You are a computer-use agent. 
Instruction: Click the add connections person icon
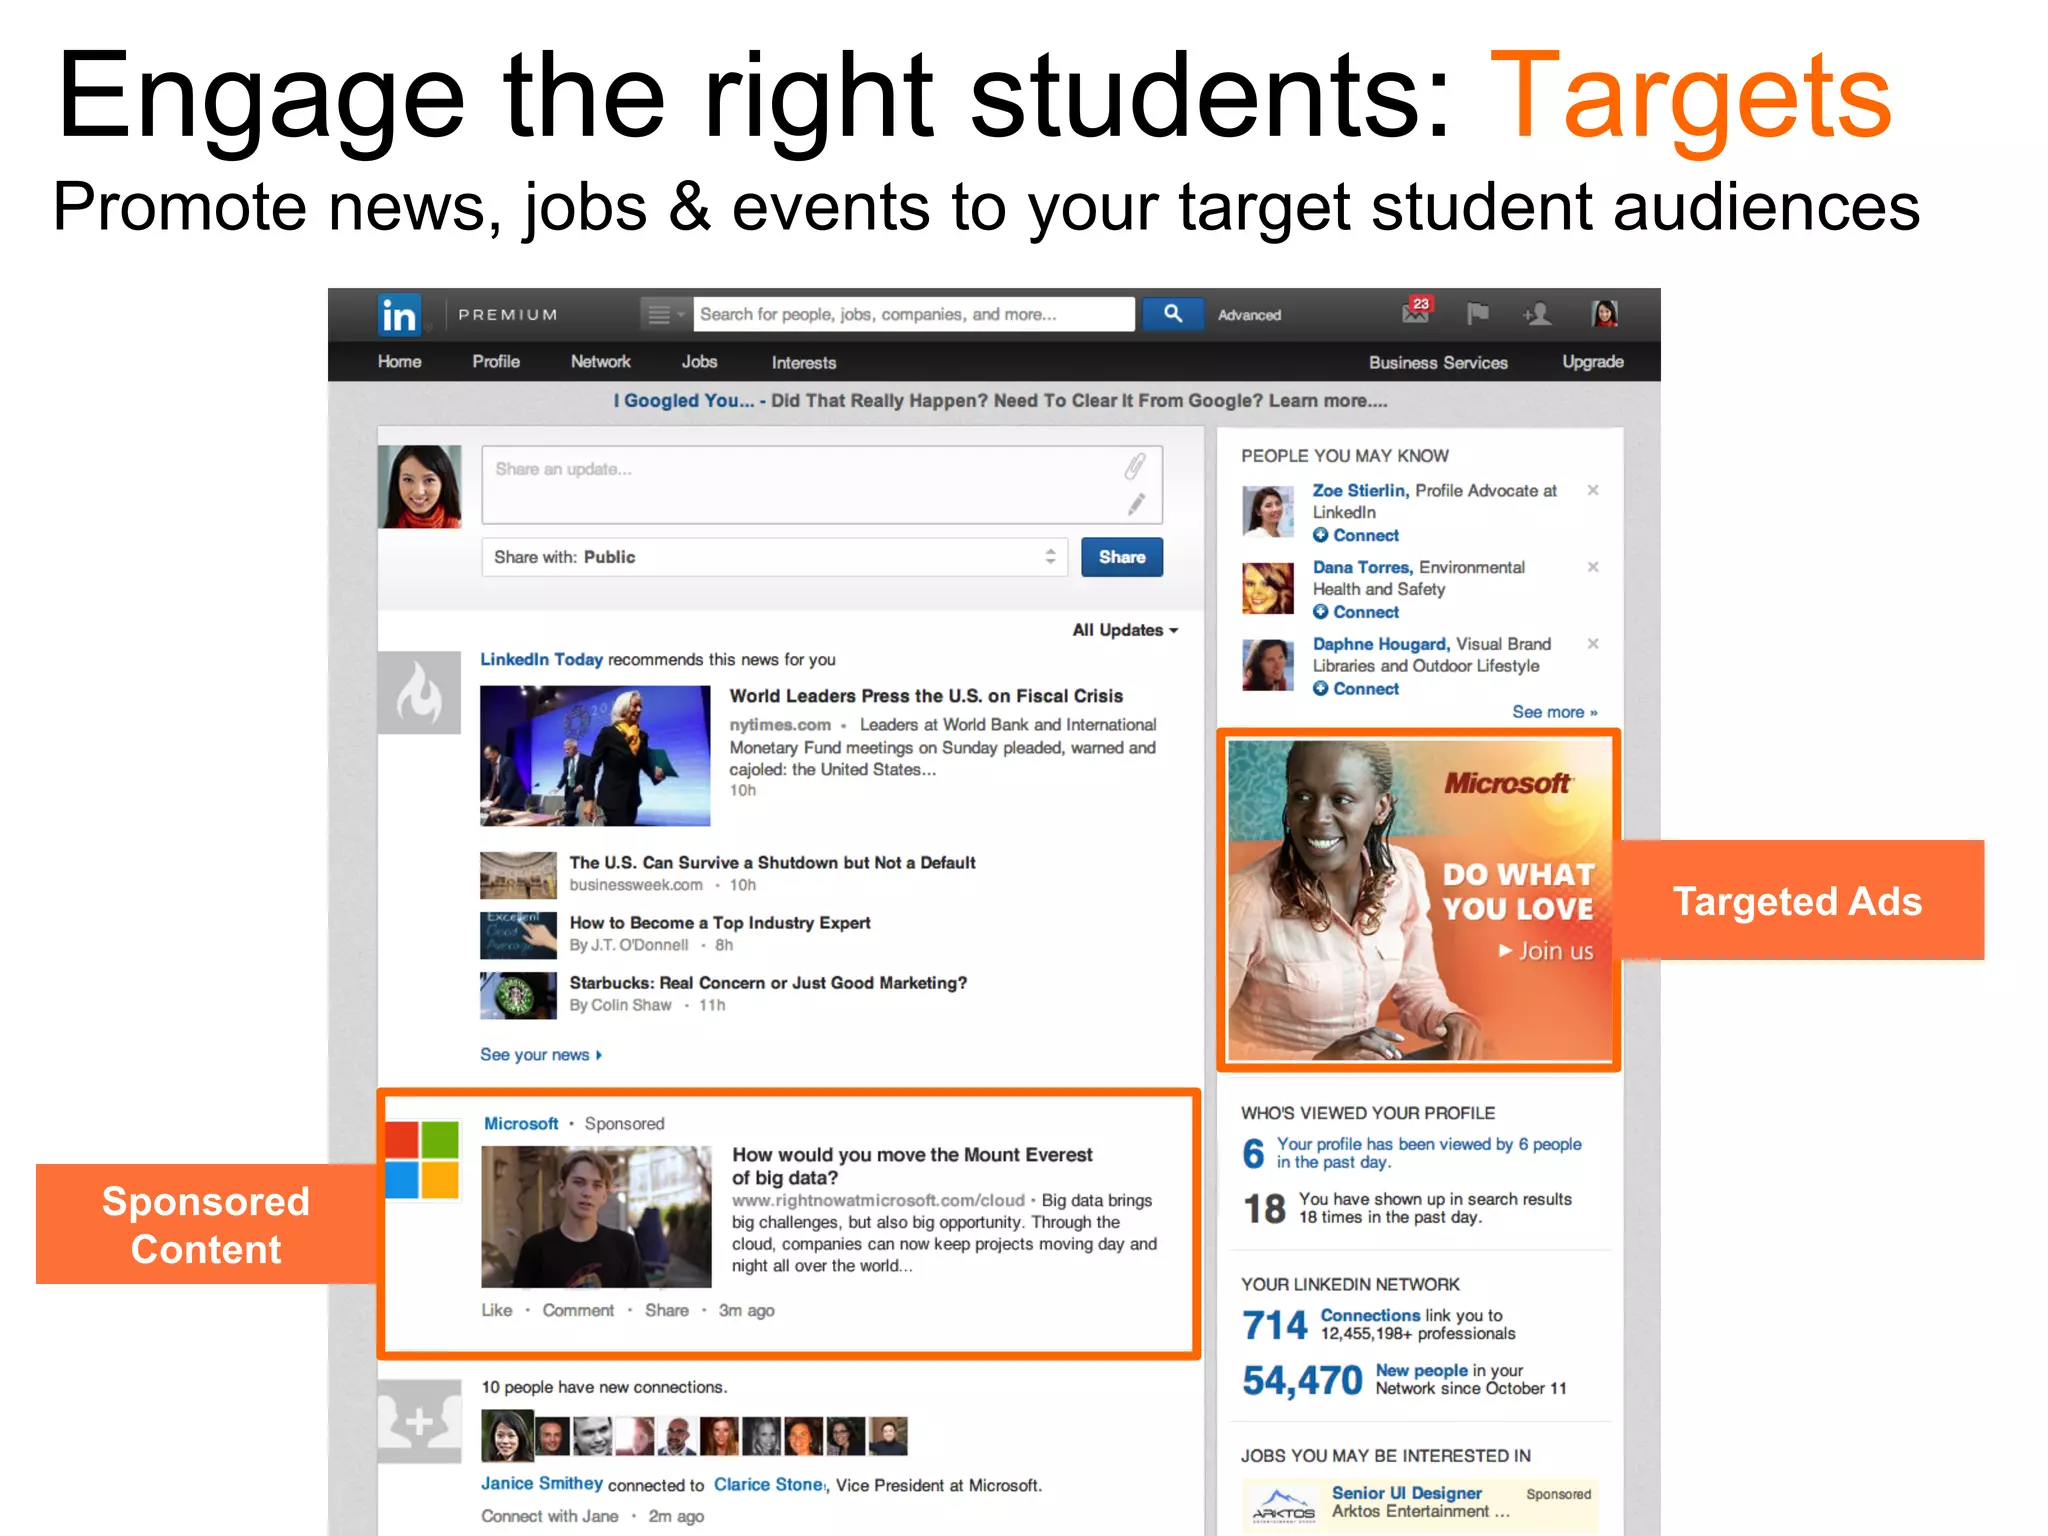click(x=1537, y=314)
